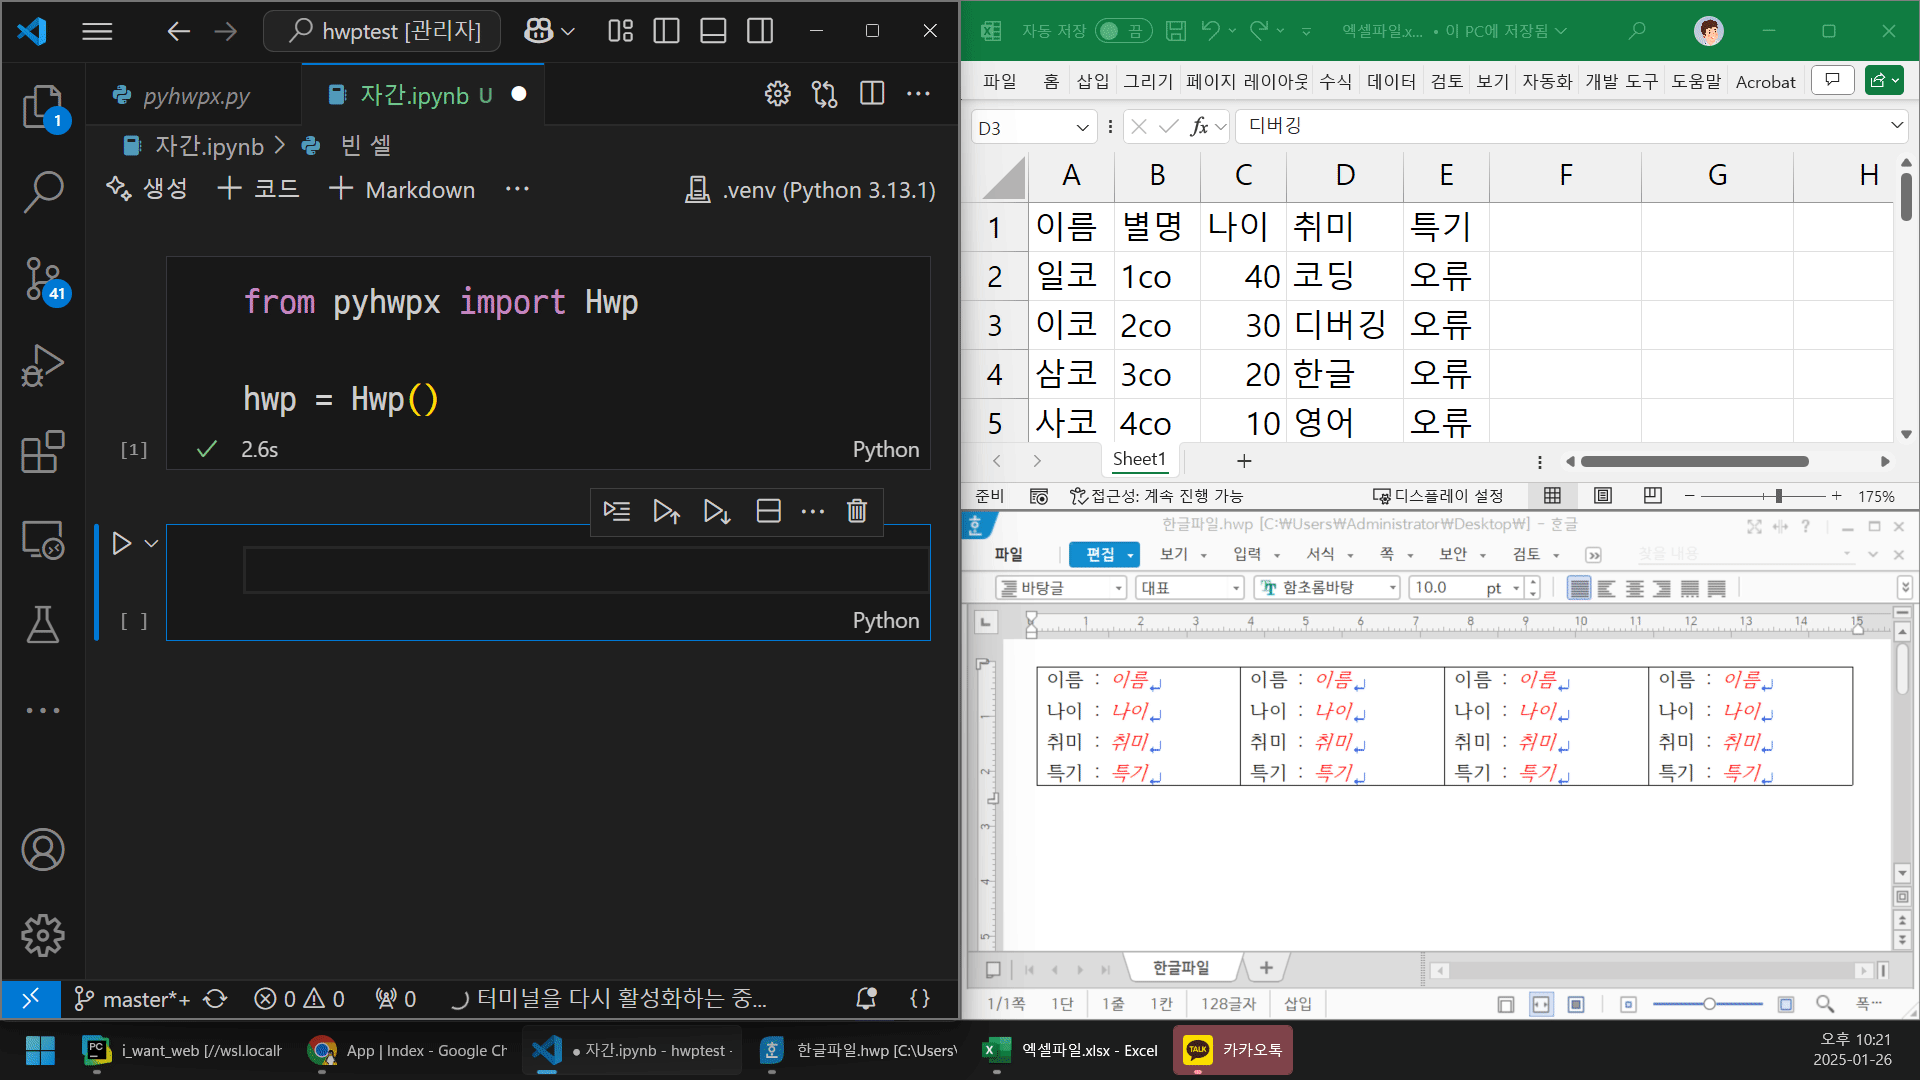
Task: Open the Run and Debug view
Action: pos(43,365)
